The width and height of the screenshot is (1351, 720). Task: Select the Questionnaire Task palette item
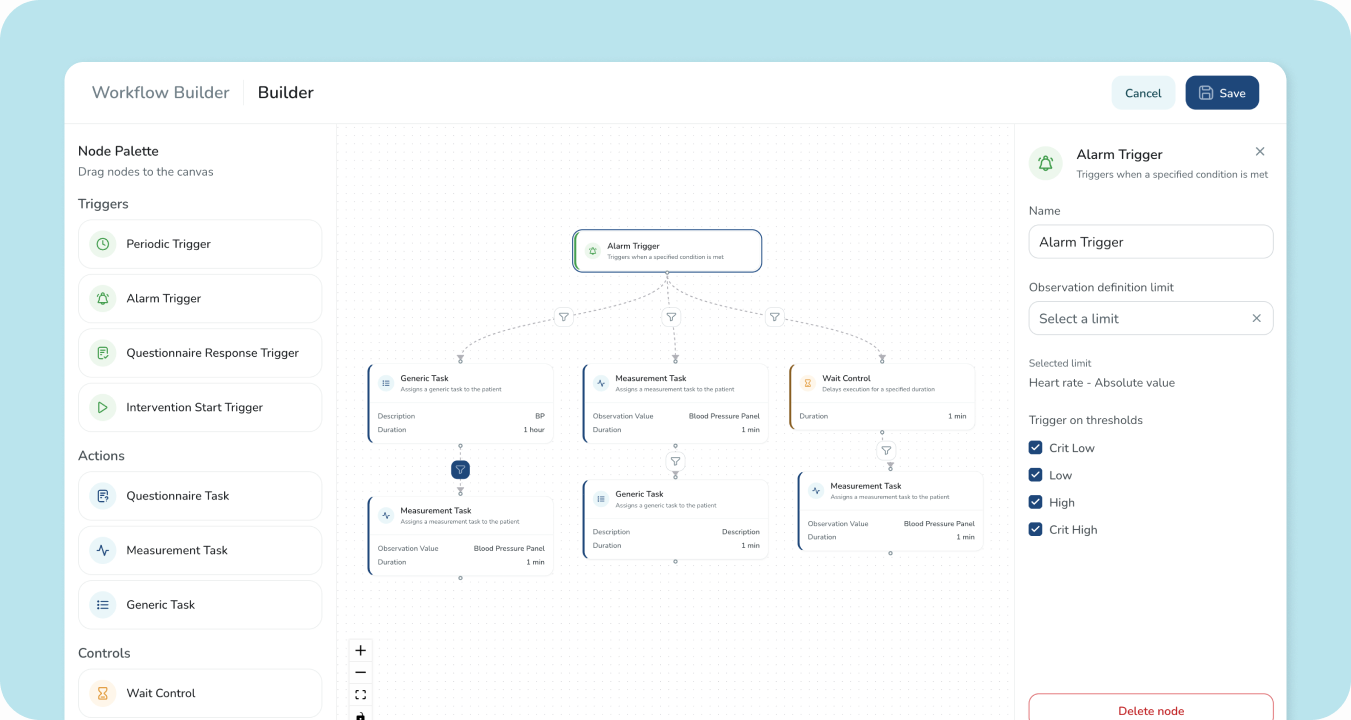[x=200, y=496]
